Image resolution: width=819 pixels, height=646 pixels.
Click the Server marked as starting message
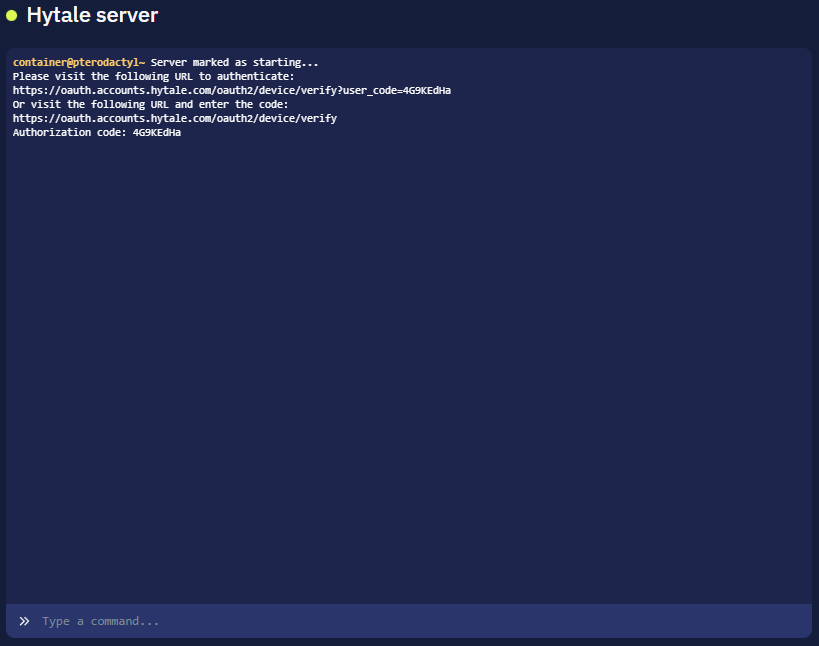(x=234, y=62)
